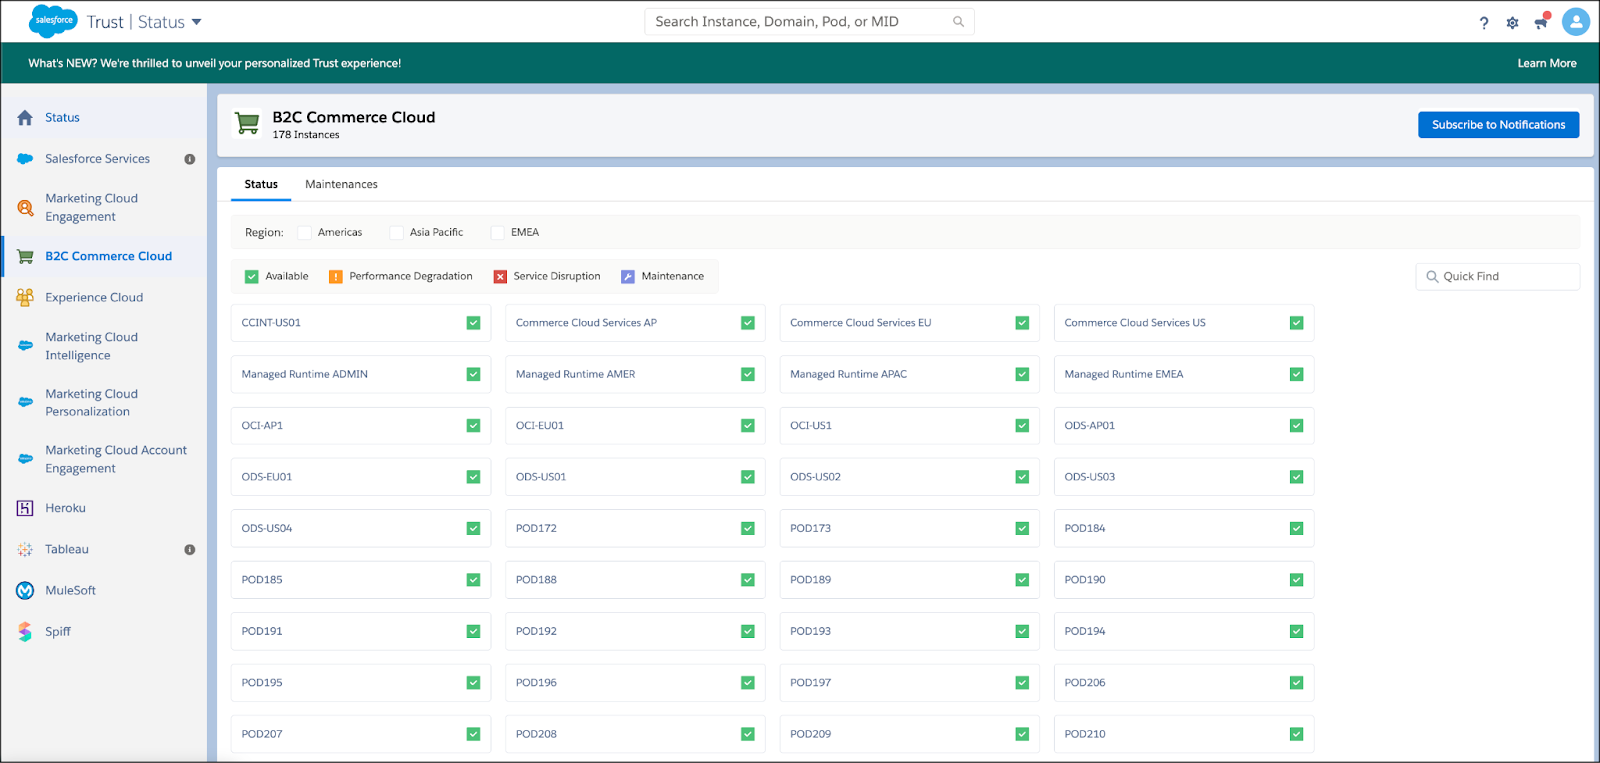Viewport: 1600px width, 763px height.
Task: Open the POD185 instance card
Action: [x=361, y=580]
